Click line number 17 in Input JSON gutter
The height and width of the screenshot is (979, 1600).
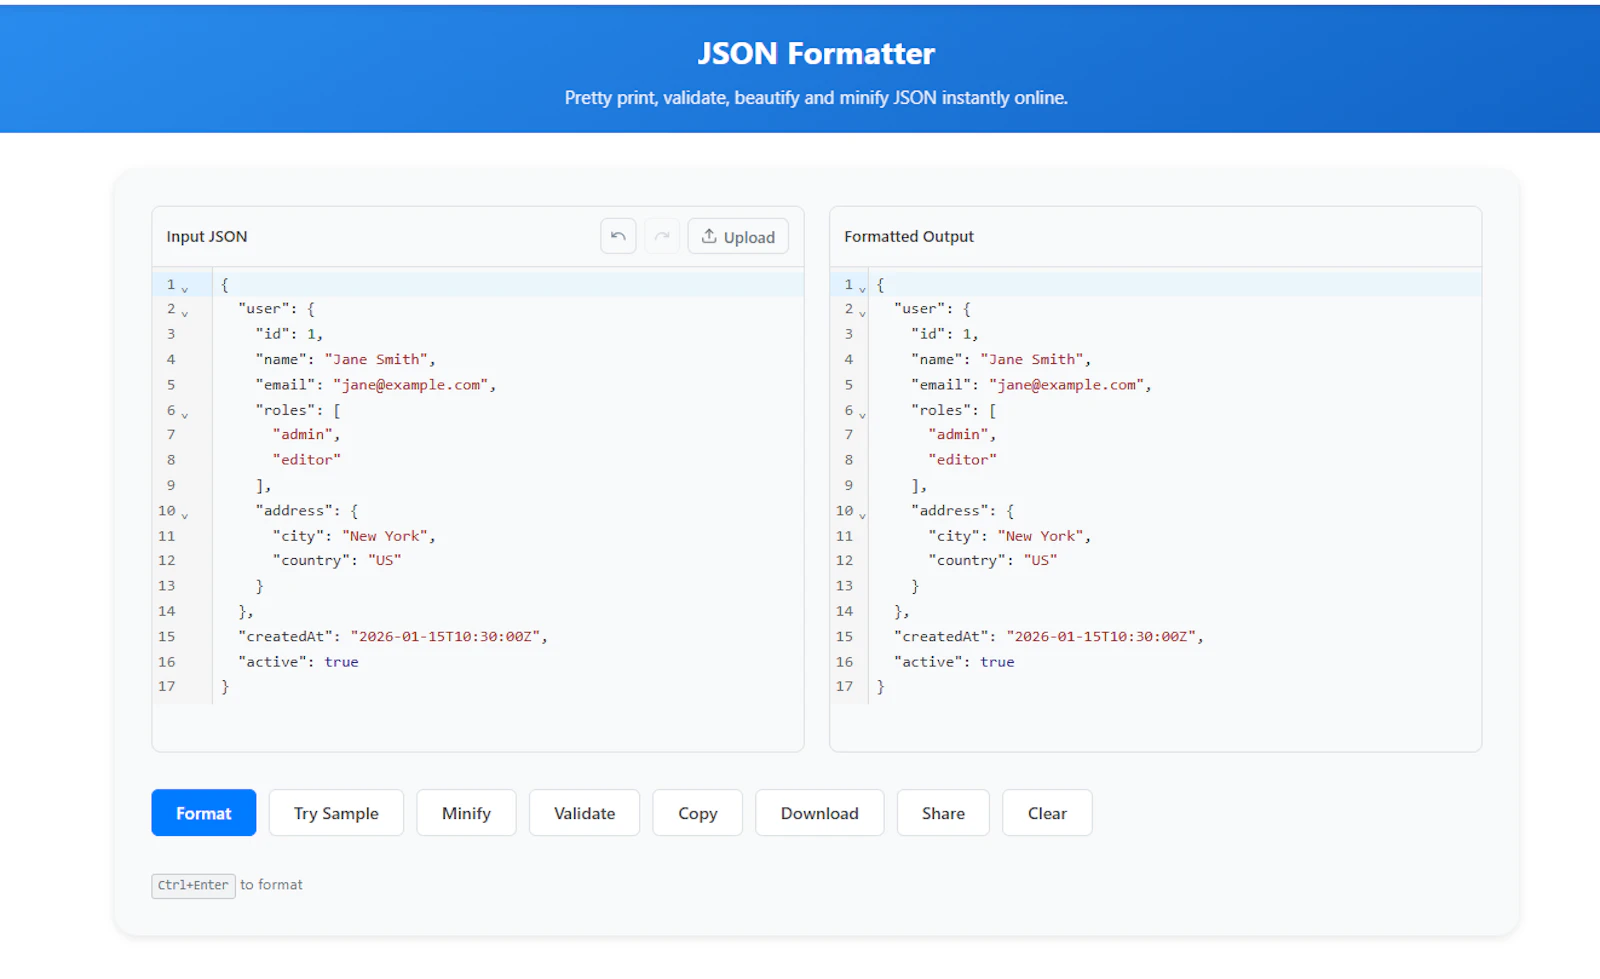click(166, 686)
